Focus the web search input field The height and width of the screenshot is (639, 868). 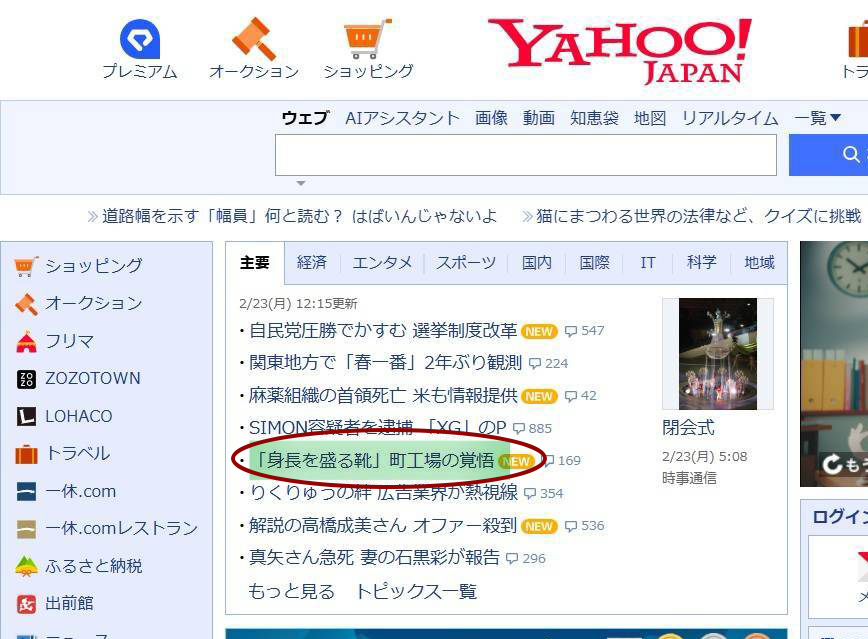(x=526, y=155)
